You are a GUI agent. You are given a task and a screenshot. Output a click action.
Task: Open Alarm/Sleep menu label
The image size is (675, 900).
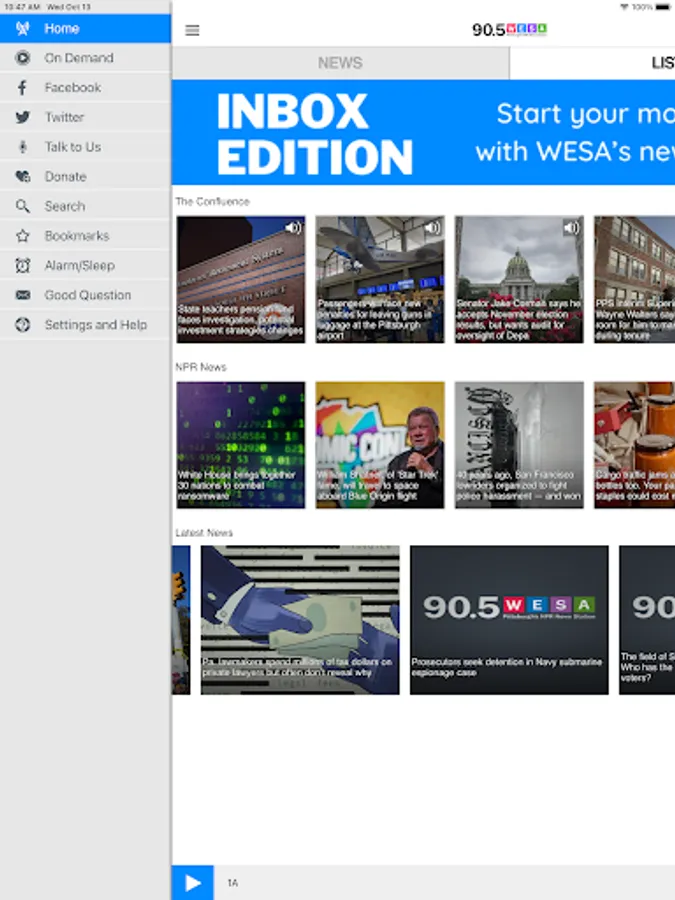coord(80,266)
